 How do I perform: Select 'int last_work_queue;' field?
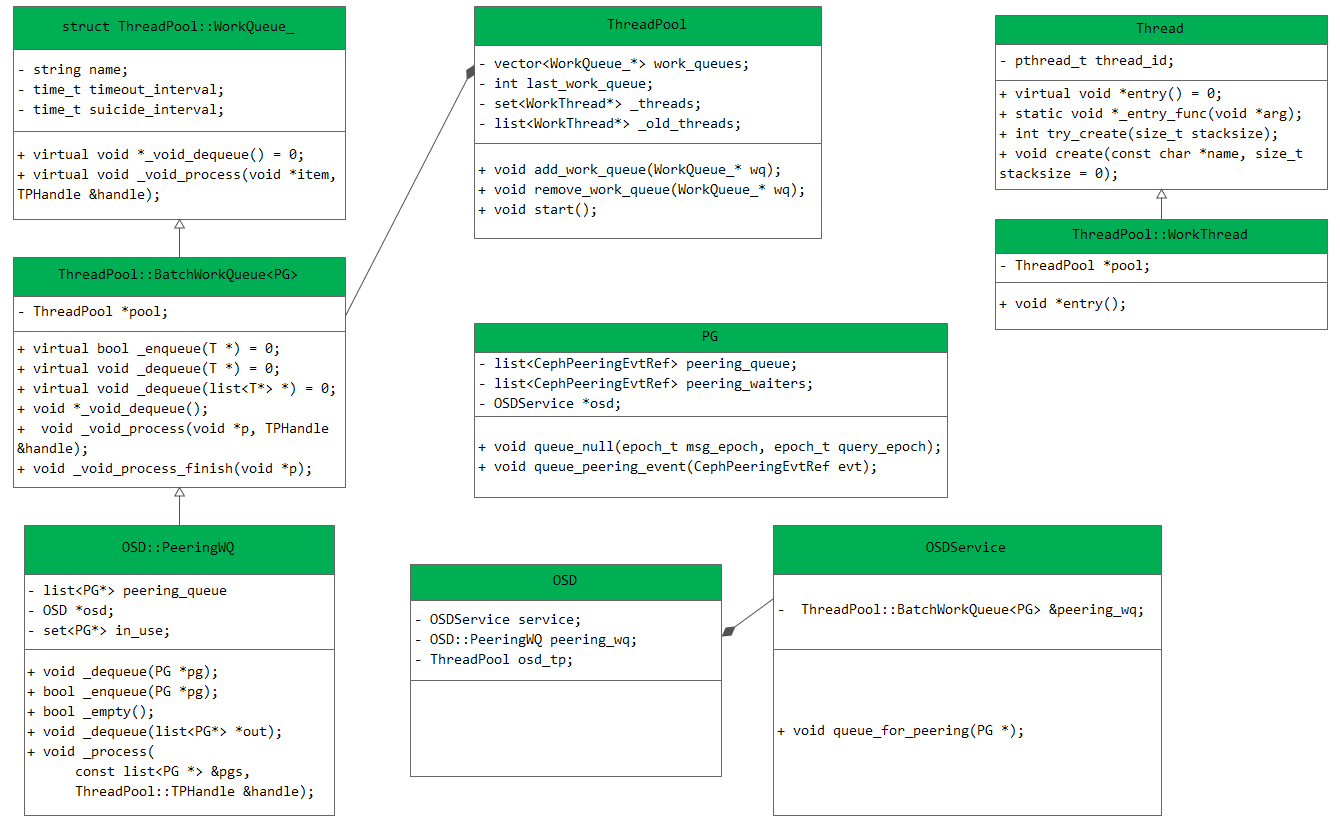[566, 83]
